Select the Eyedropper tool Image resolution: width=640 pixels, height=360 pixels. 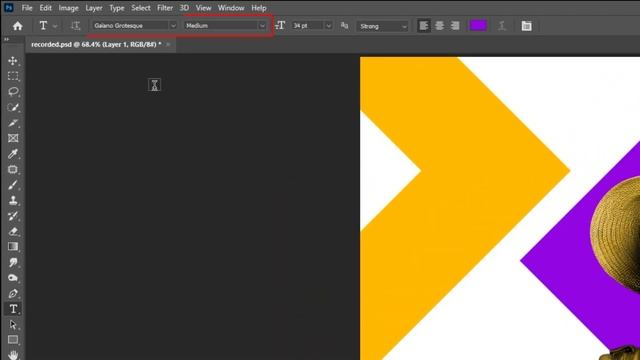pyautogui.click(x=13, y=154)
